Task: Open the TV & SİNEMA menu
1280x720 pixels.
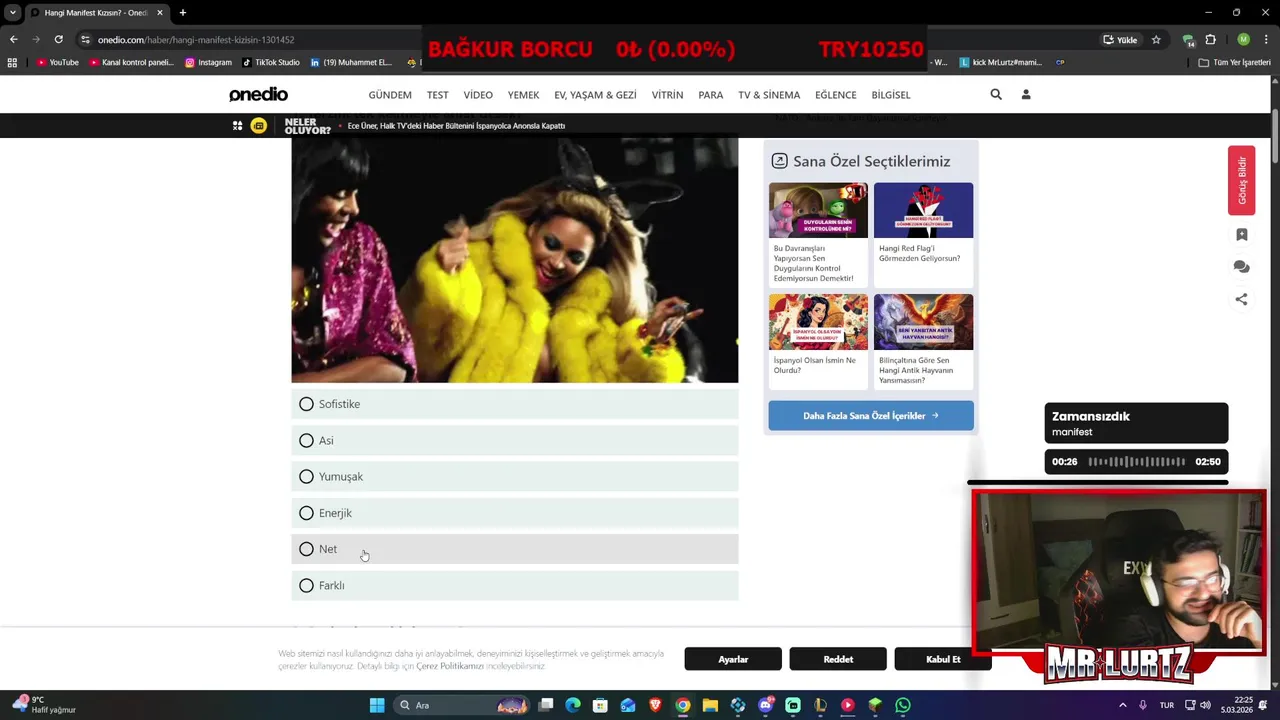Action: pyautogui.click(x=769, y=95)
